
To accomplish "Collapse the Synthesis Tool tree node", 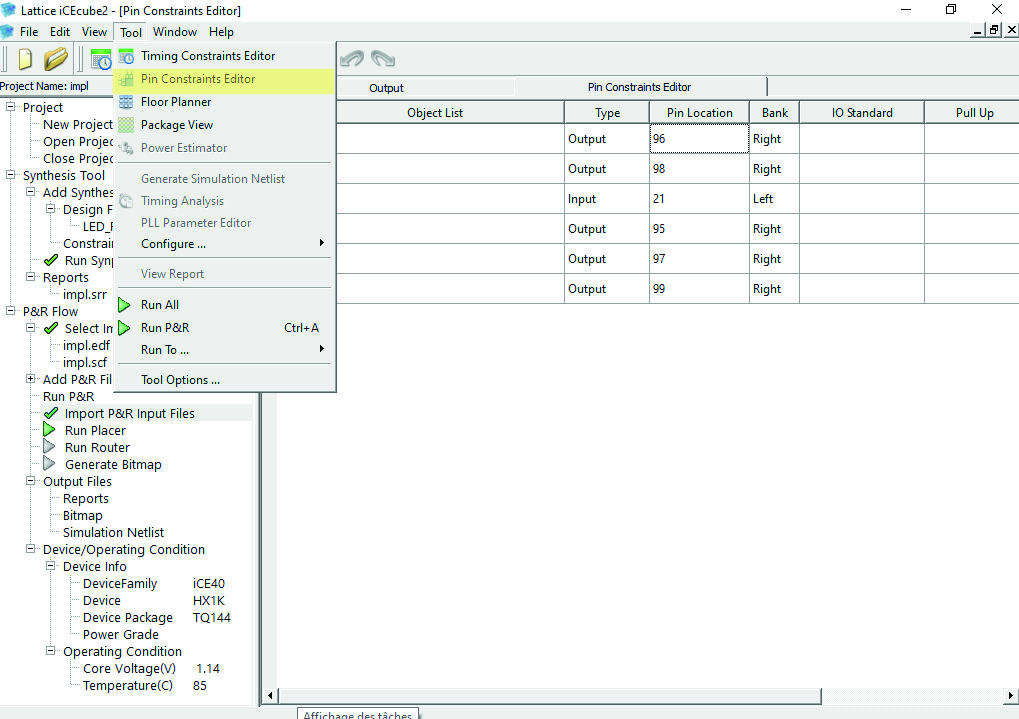I will pyautogui.click(x=10, y=175).
